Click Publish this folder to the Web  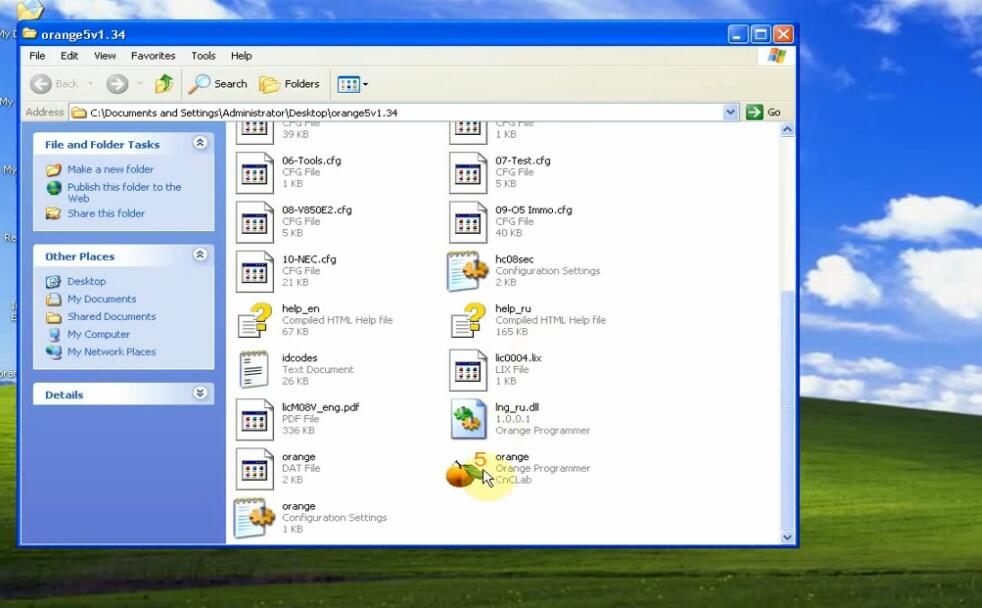coord(124,192)
